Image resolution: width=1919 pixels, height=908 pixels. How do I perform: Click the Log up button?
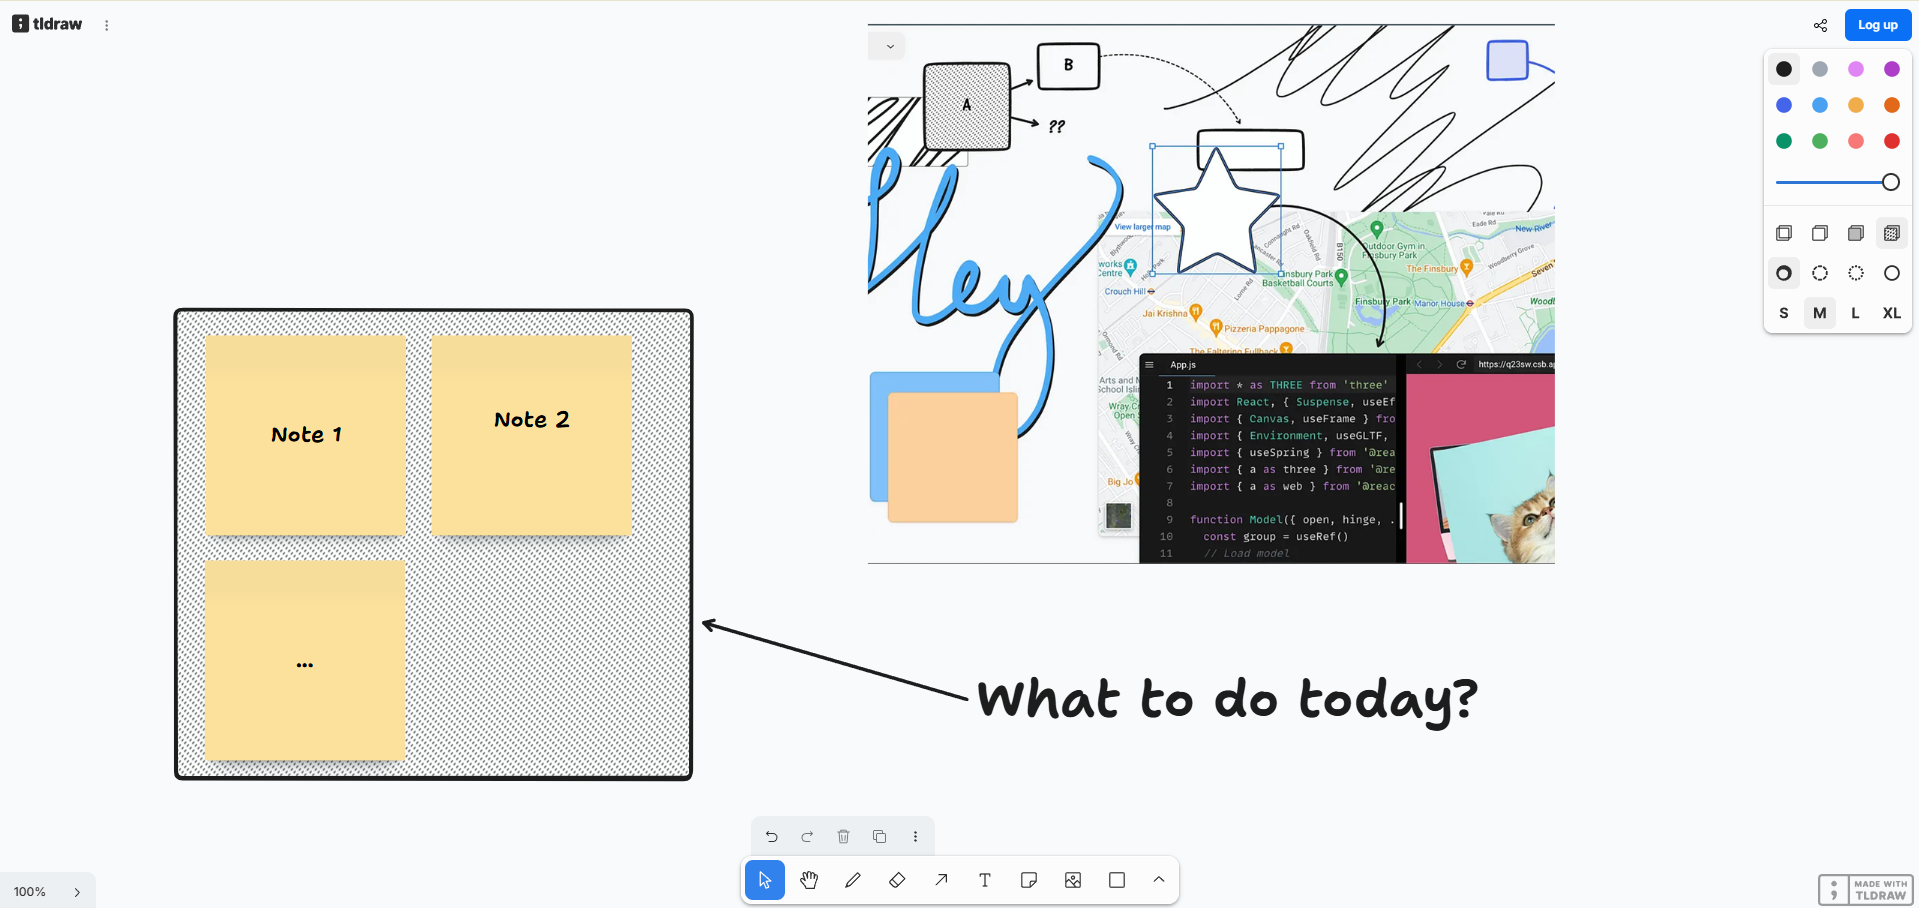click(x=1877, y=25)
